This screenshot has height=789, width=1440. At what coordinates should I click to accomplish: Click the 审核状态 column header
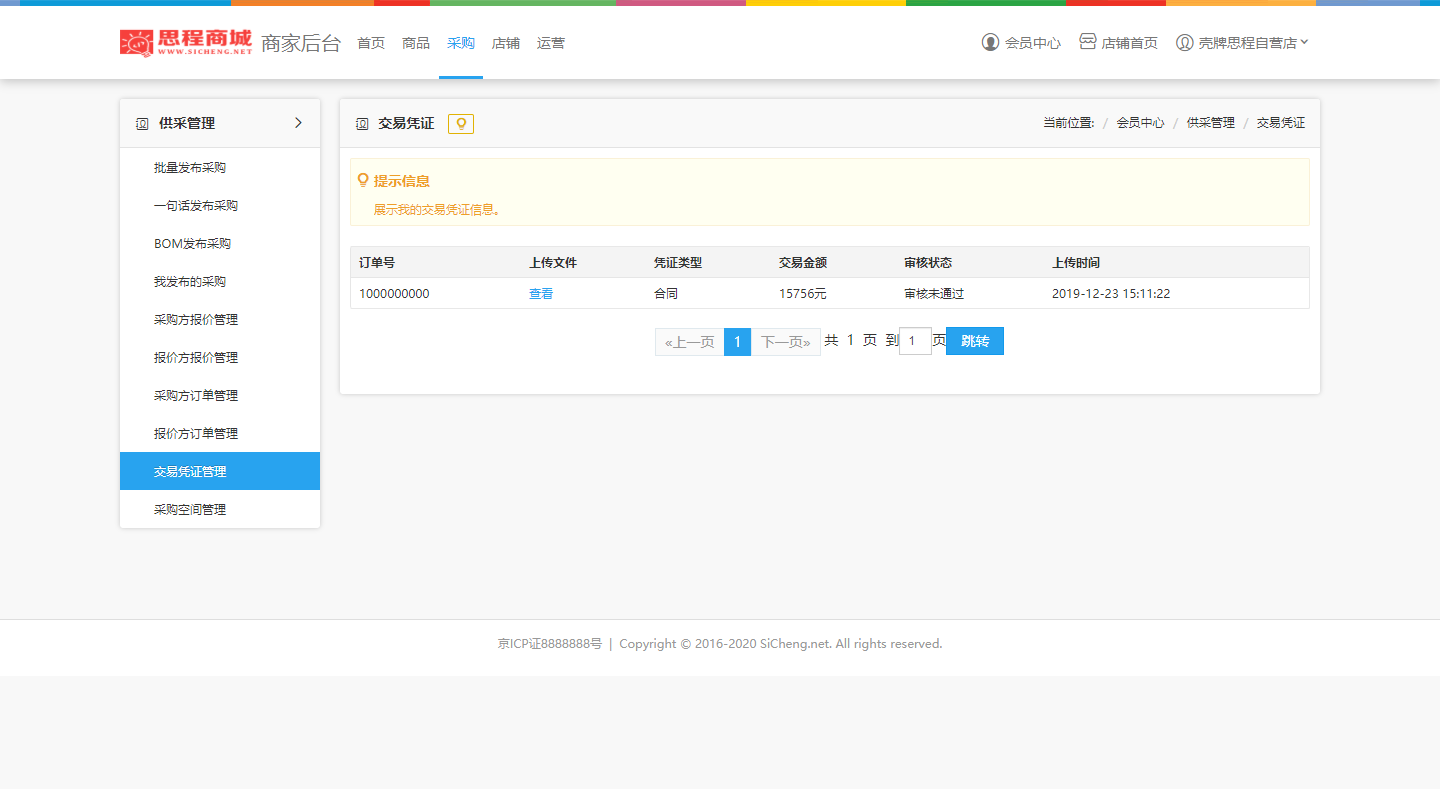(928, 263)
